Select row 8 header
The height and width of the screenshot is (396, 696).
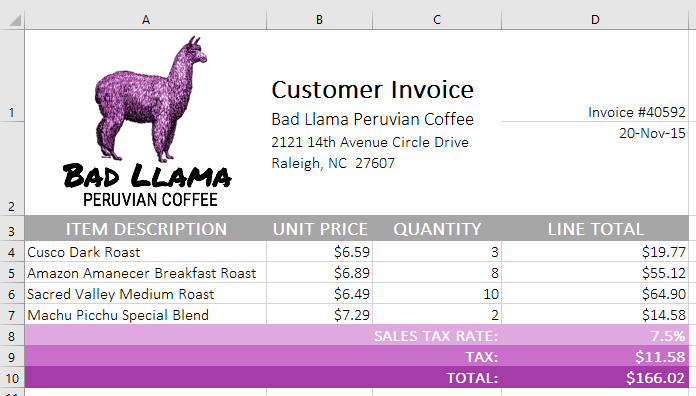pos(12,336)
